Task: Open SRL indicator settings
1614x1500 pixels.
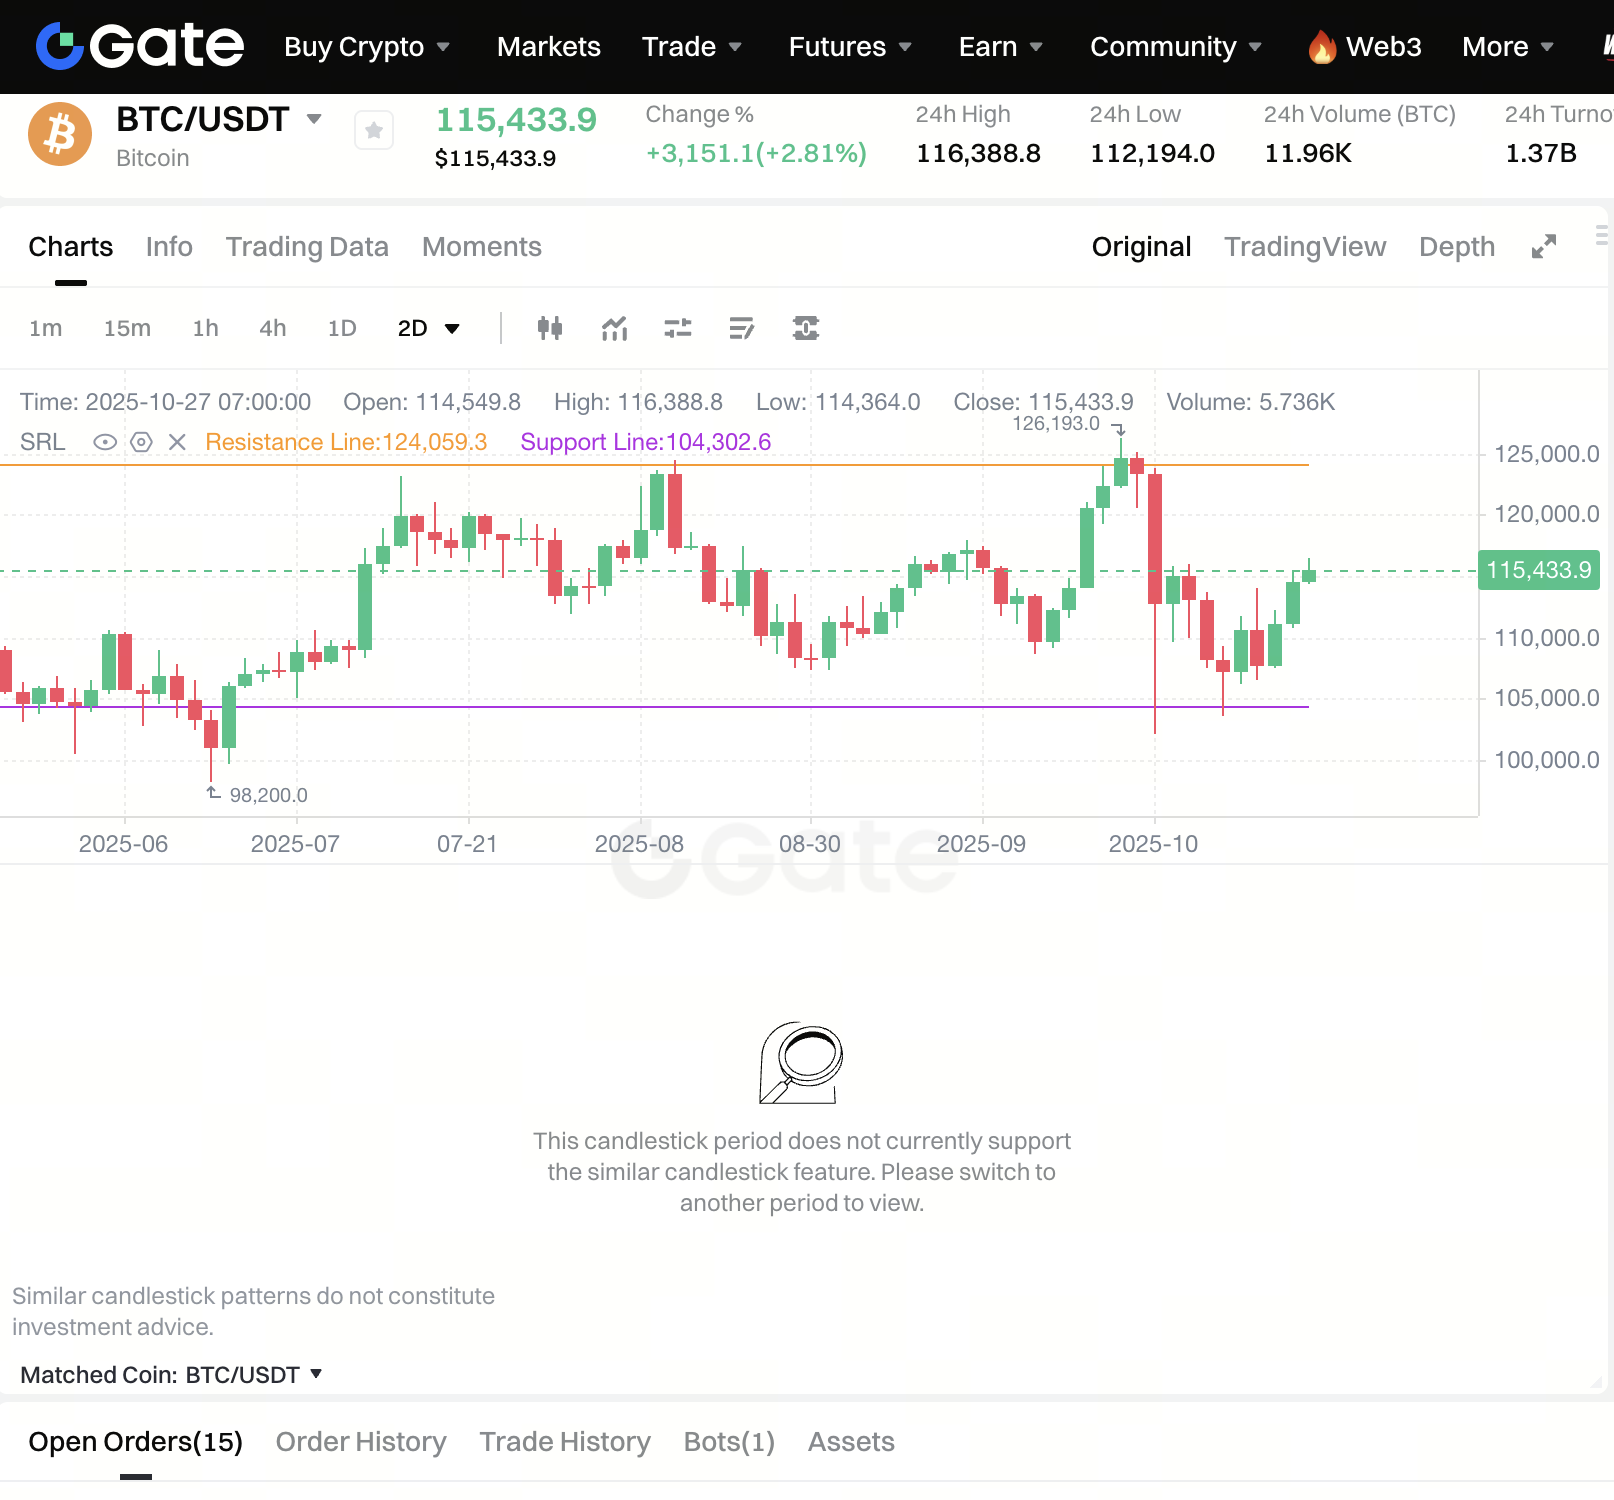Action: pyautogui.click(x=142, y=442)
